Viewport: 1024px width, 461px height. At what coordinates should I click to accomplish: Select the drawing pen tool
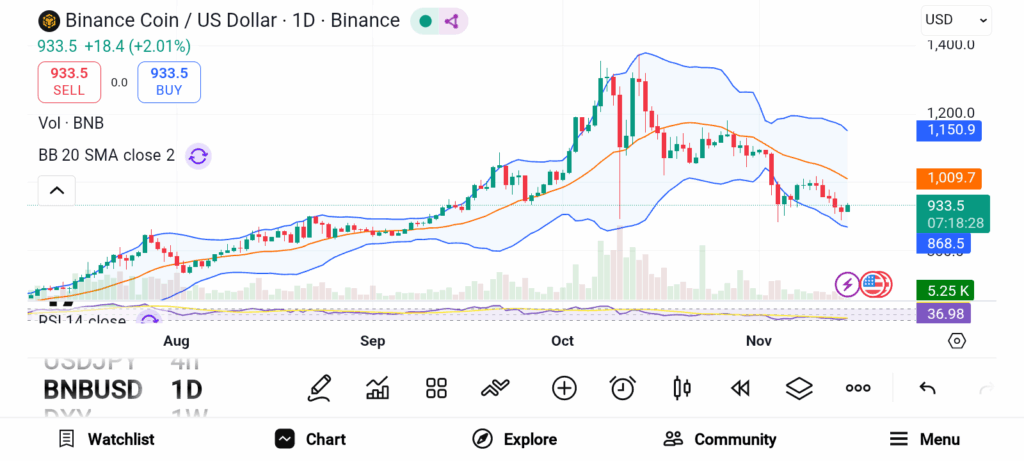(x=320, y=388)
